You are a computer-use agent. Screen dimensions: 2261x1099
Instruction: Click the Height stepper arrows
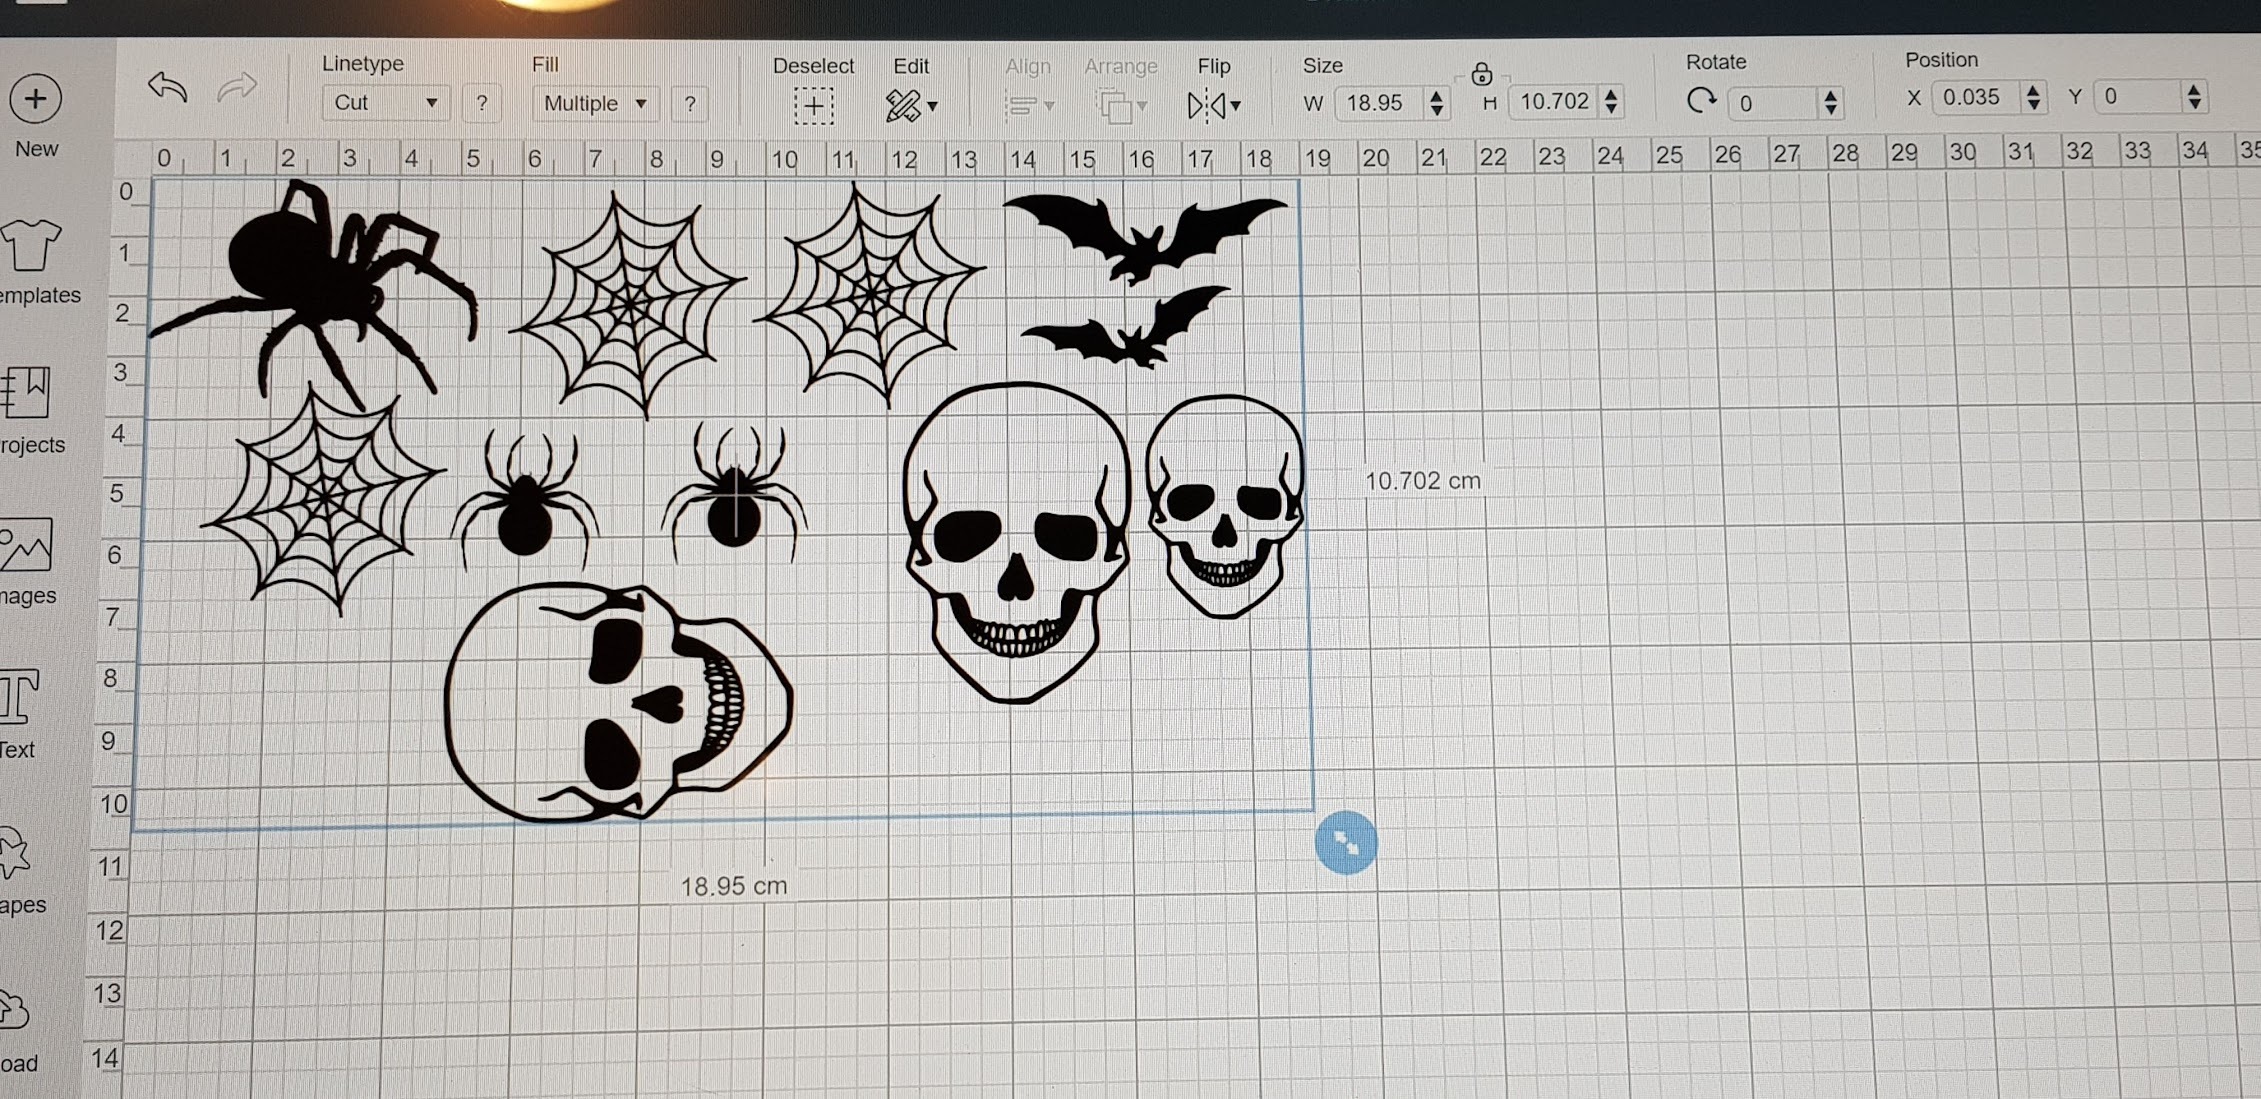pos(1611,101)
